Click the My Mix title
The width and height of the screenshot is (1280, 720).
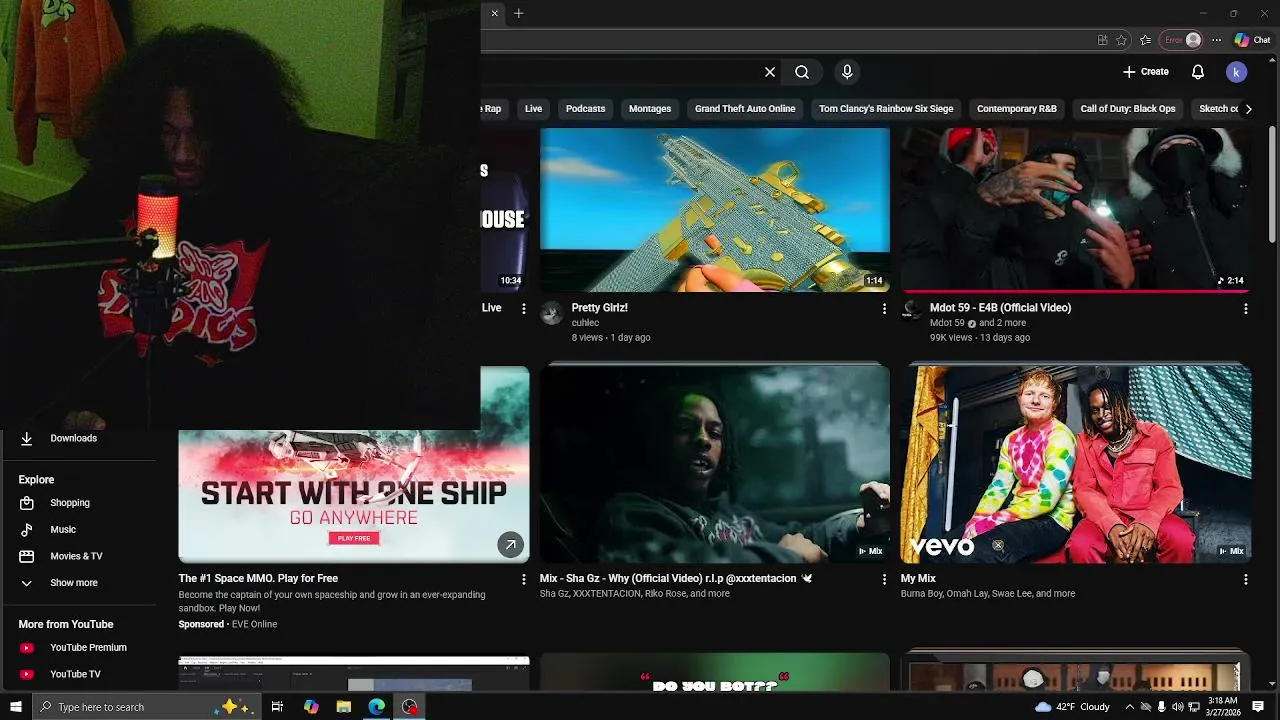point(918,579)
